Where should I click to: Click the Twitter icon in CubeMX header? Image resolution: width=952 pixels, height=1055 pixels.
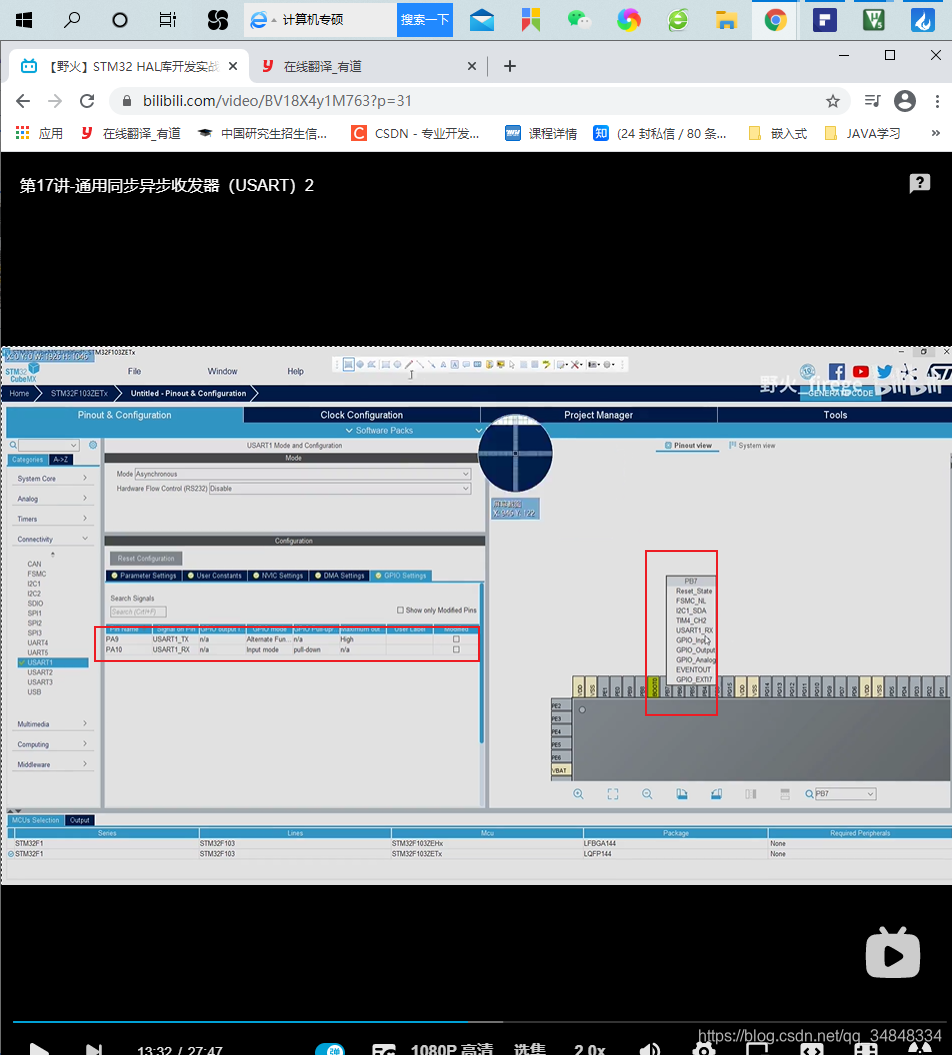pos(885,371)
